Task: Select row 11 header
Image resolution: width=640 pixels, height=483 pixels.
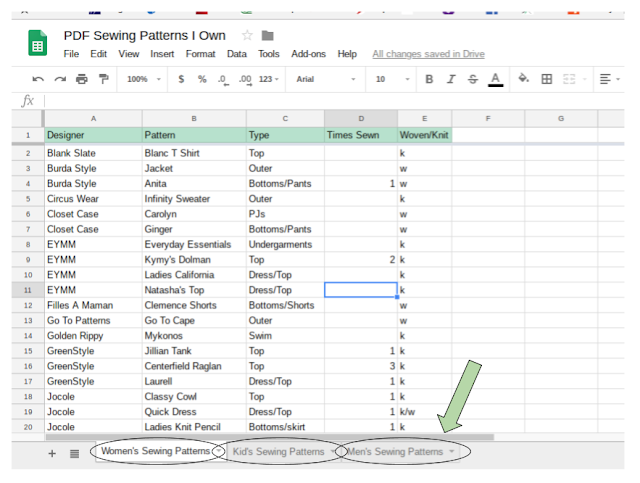Action: [28, 290]
